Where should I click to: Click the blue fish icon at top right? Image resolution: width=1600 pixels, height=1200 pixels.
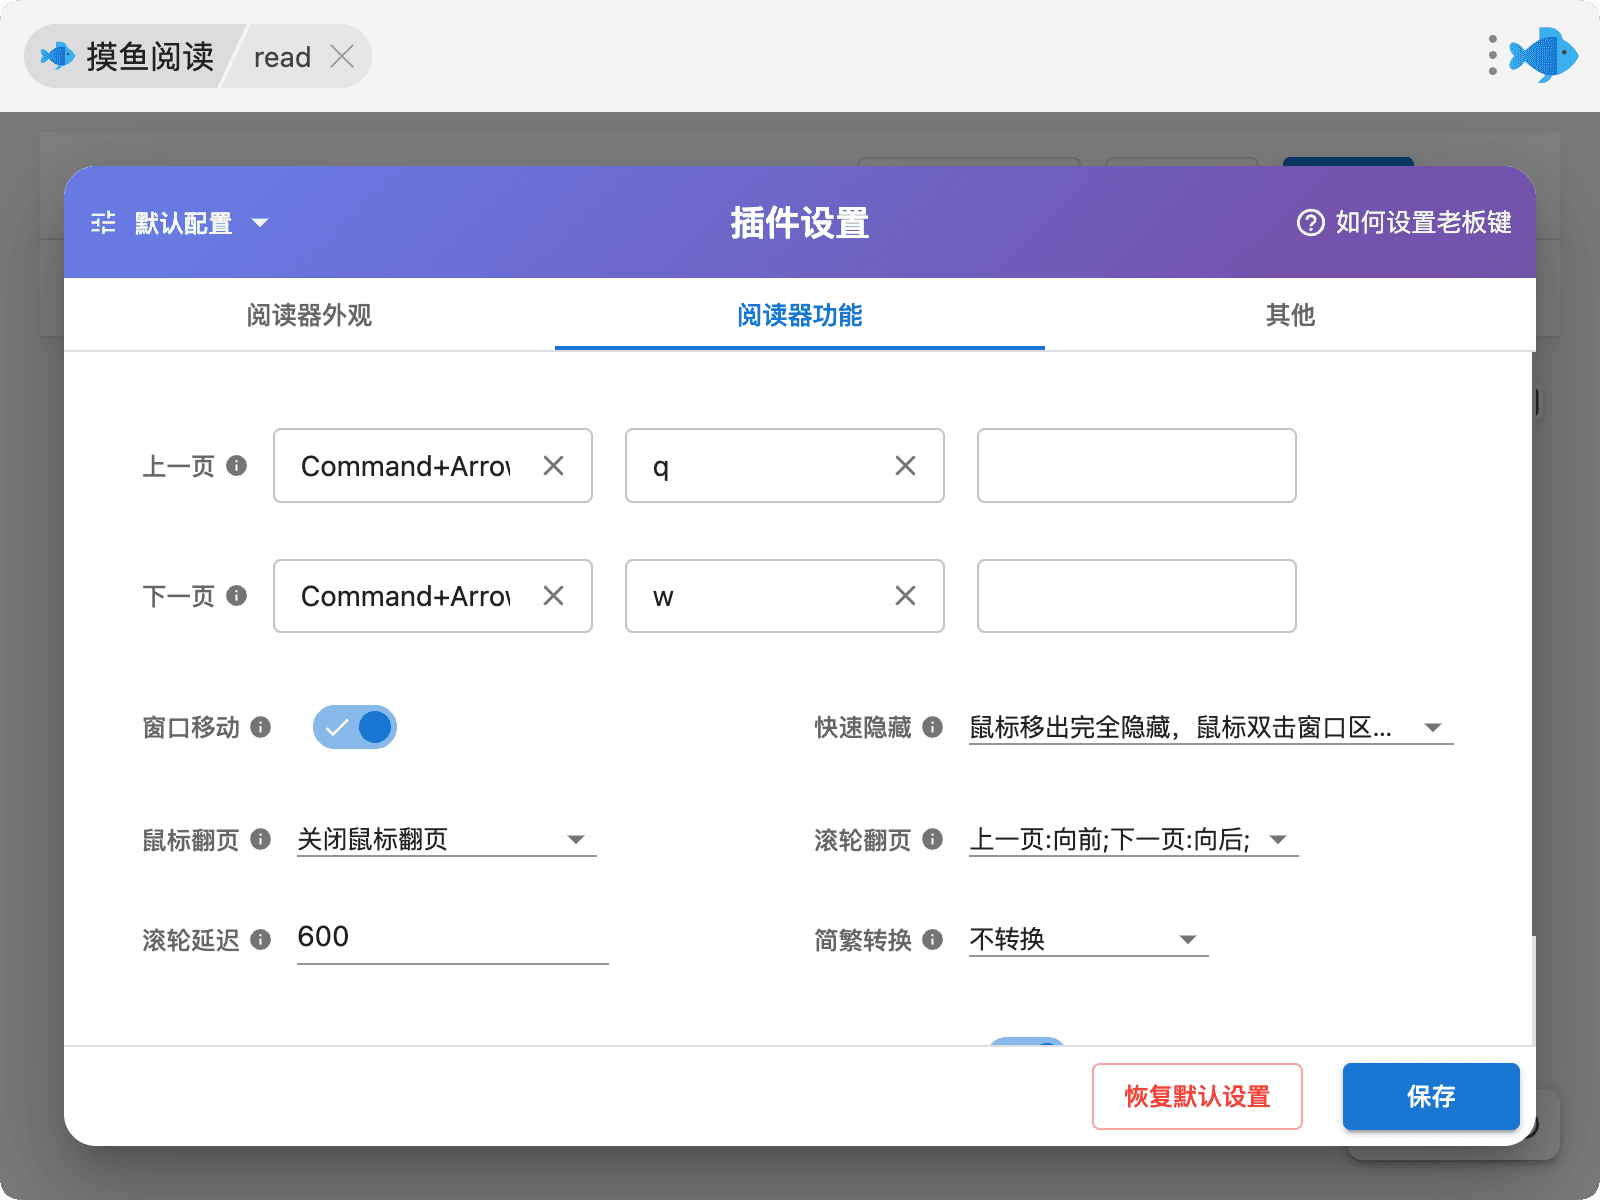1545,55
